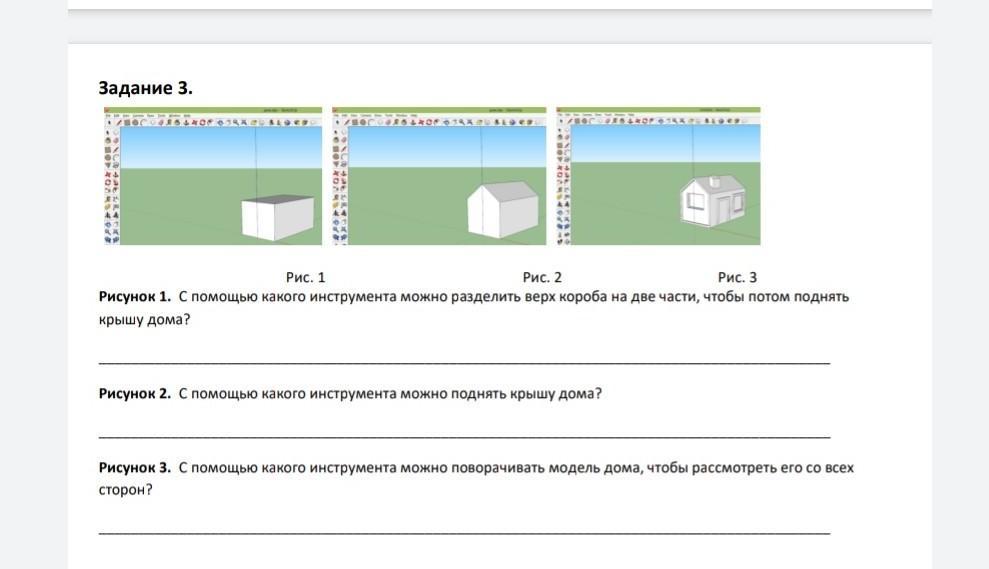
Task: Click the bold 'Рисунок 3.' label
Action: click(x=135, y=467)
